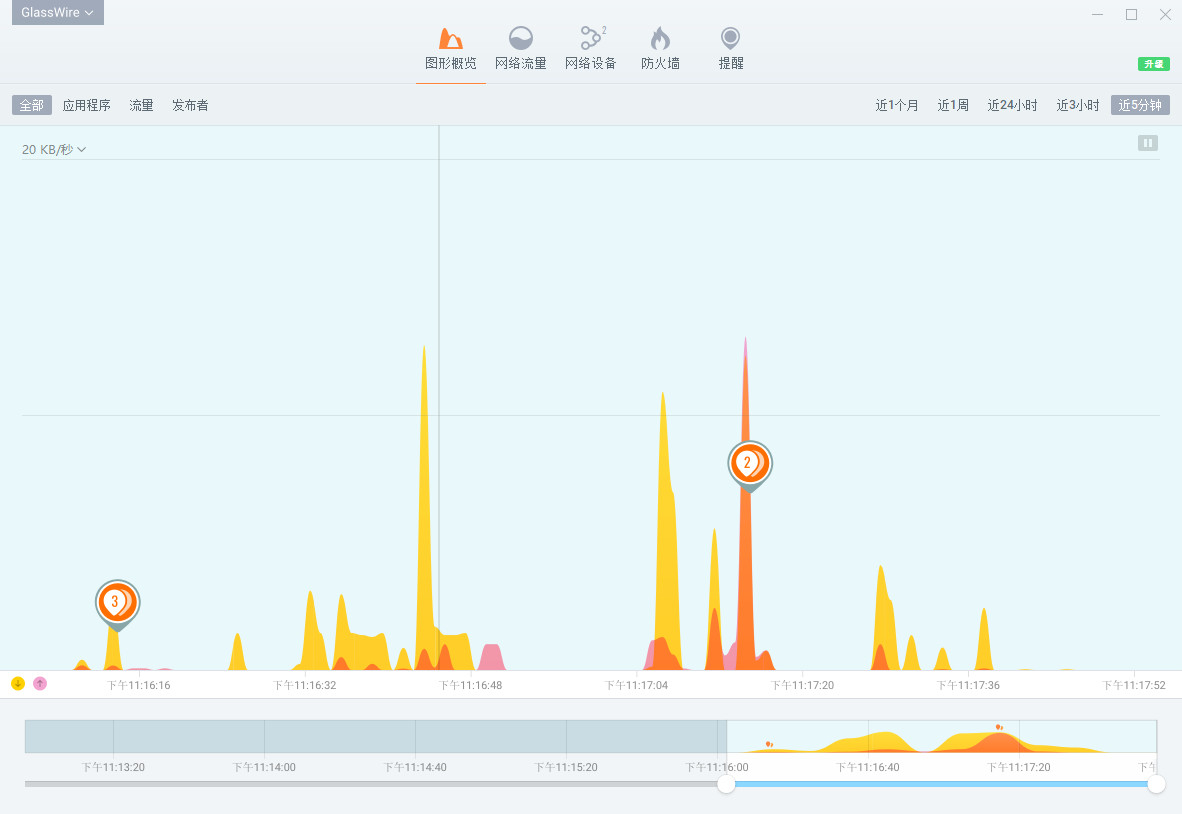Click the green 升级 upgrade button
The width and height of the screenshot is (1182, 814).
point(1153,64)
